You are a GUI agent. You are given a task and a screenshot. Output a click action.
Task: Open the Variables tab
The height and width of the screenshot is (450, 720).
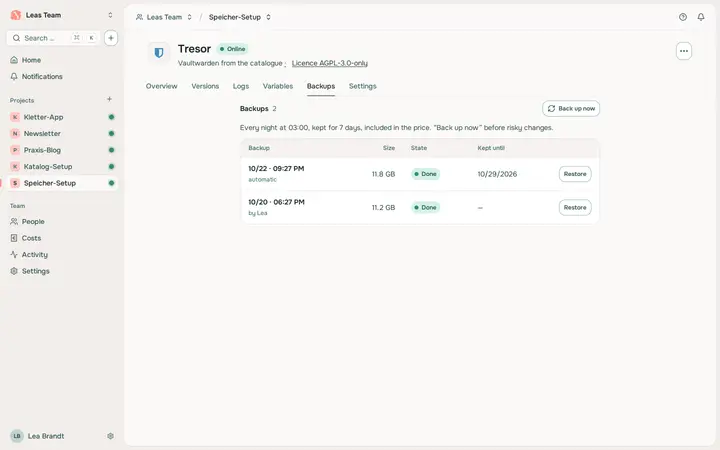(278, 86)
